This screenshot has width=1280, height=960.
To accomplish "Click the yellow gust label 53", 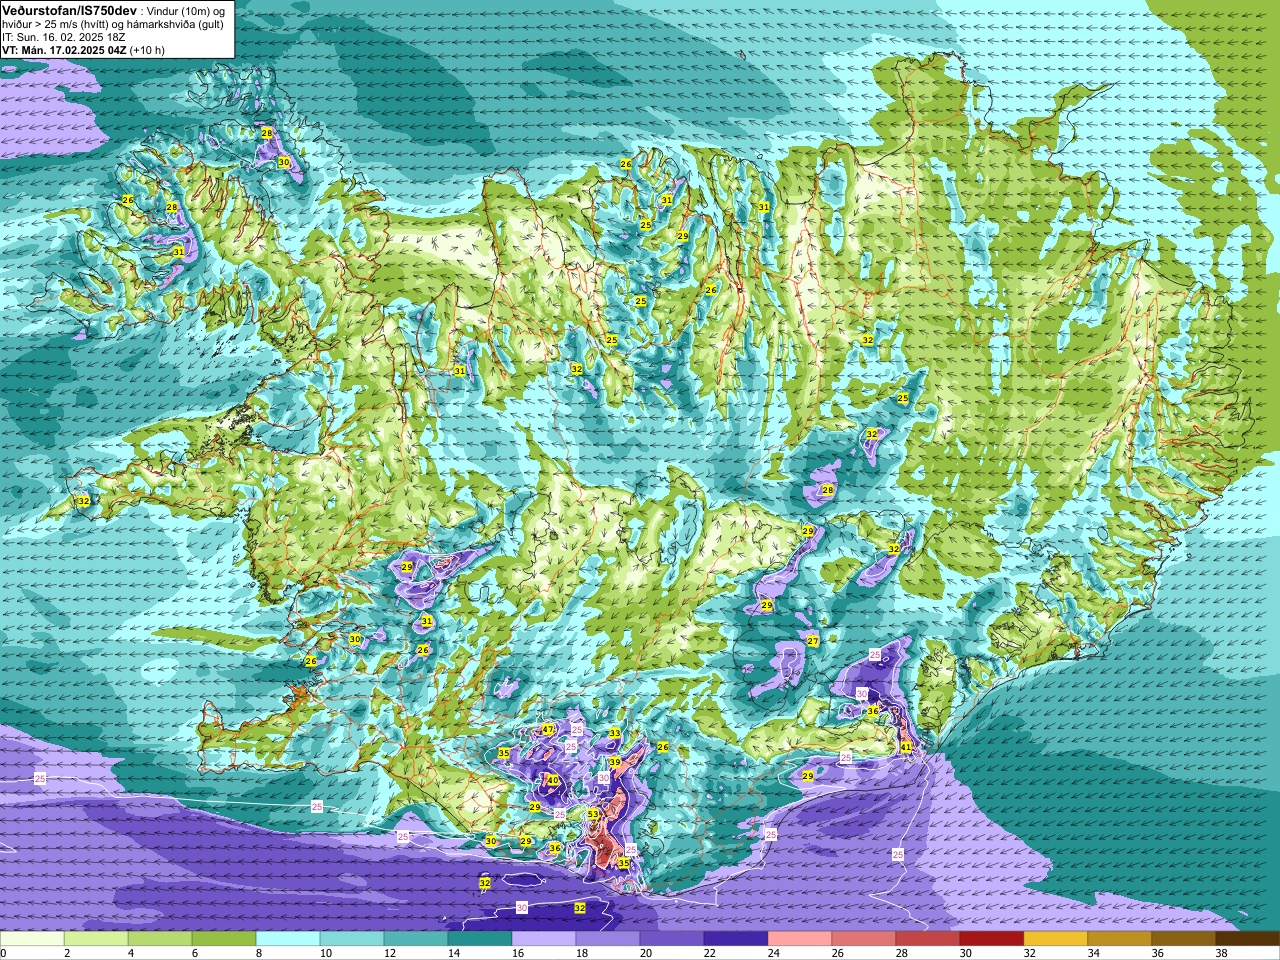I will [593, 814].
